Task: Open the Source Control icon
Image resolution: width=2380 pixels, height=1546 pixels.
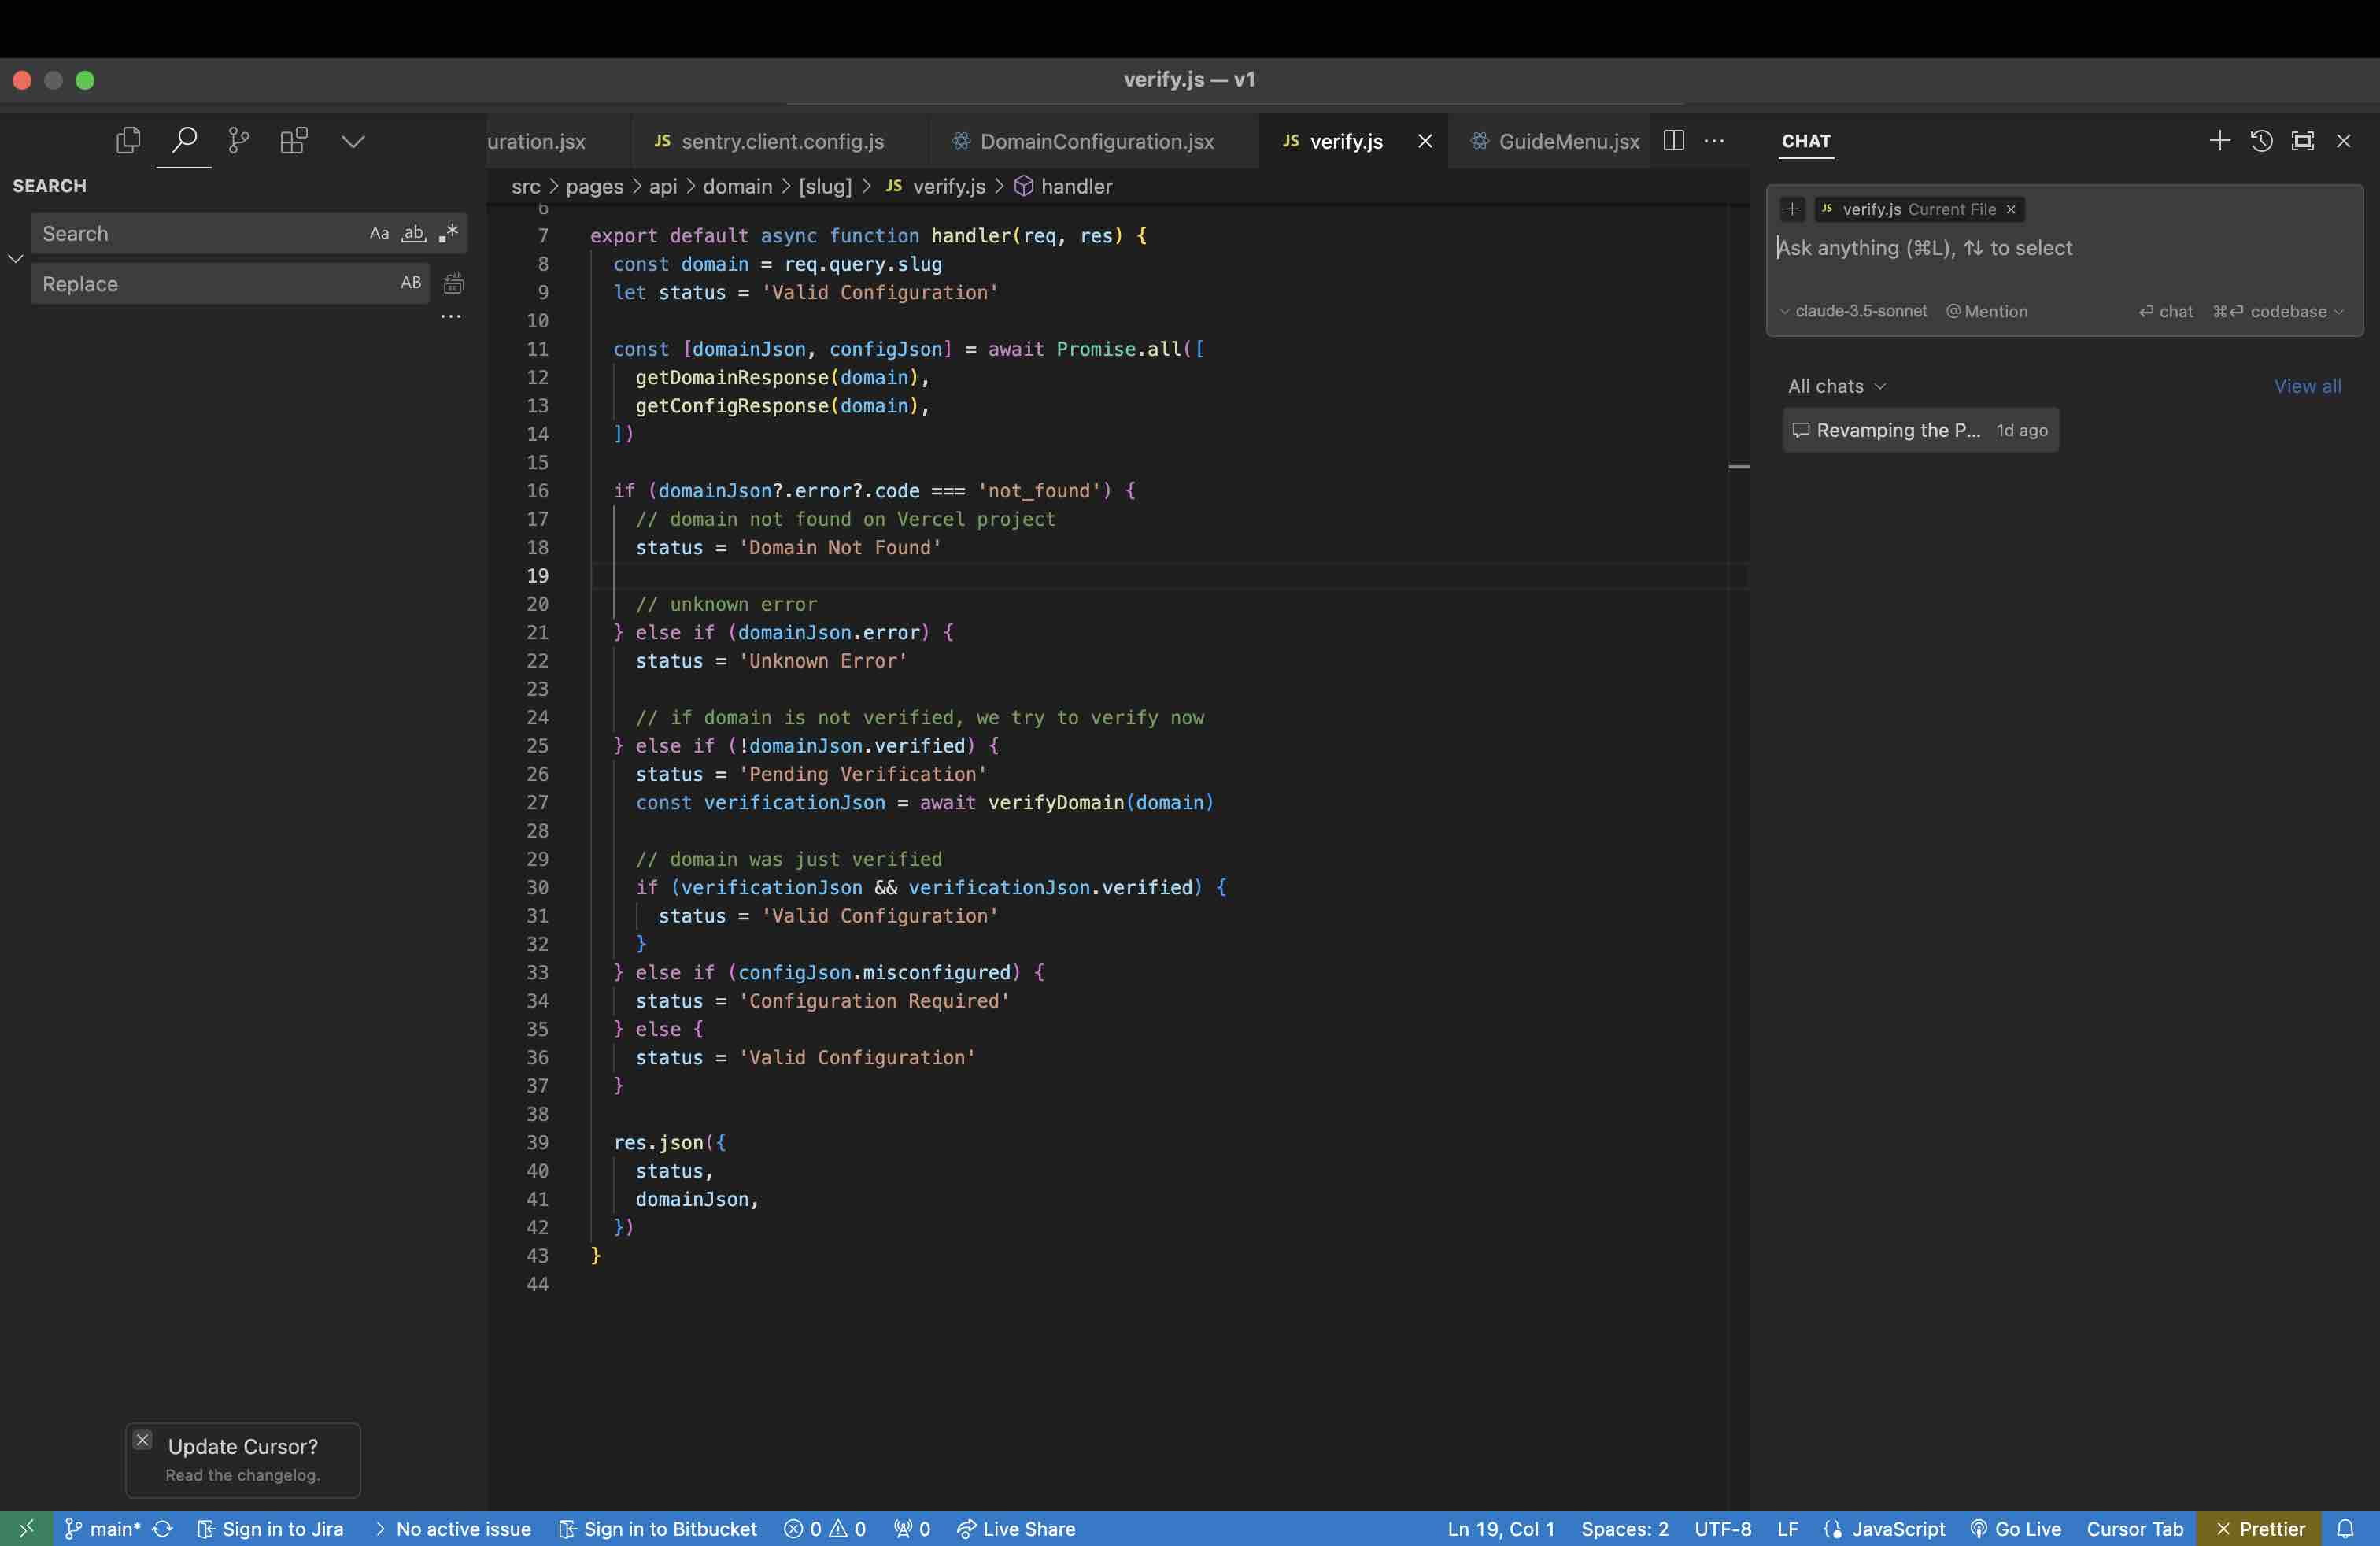Action: tap(238, 141)
